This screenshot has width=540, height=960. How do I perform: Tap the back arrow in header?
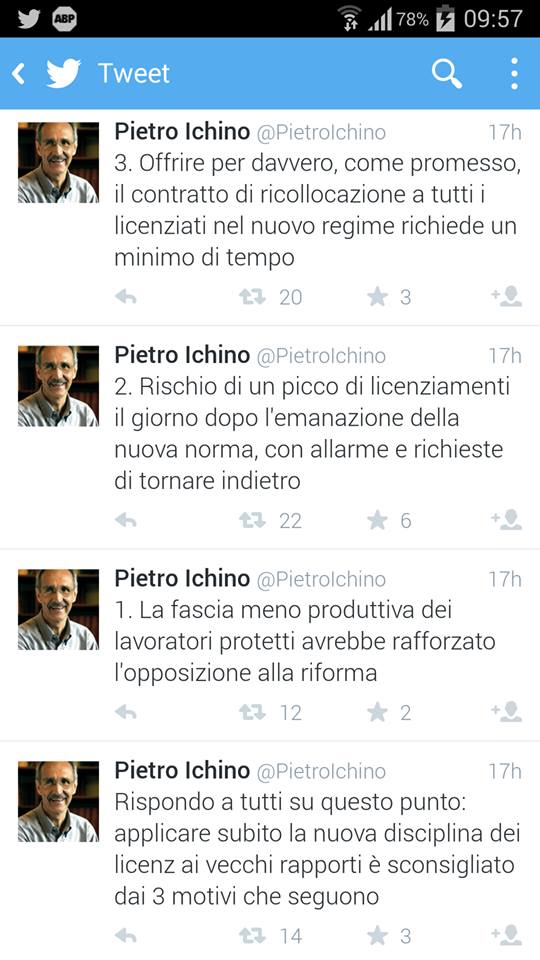[x=18, y=74]
